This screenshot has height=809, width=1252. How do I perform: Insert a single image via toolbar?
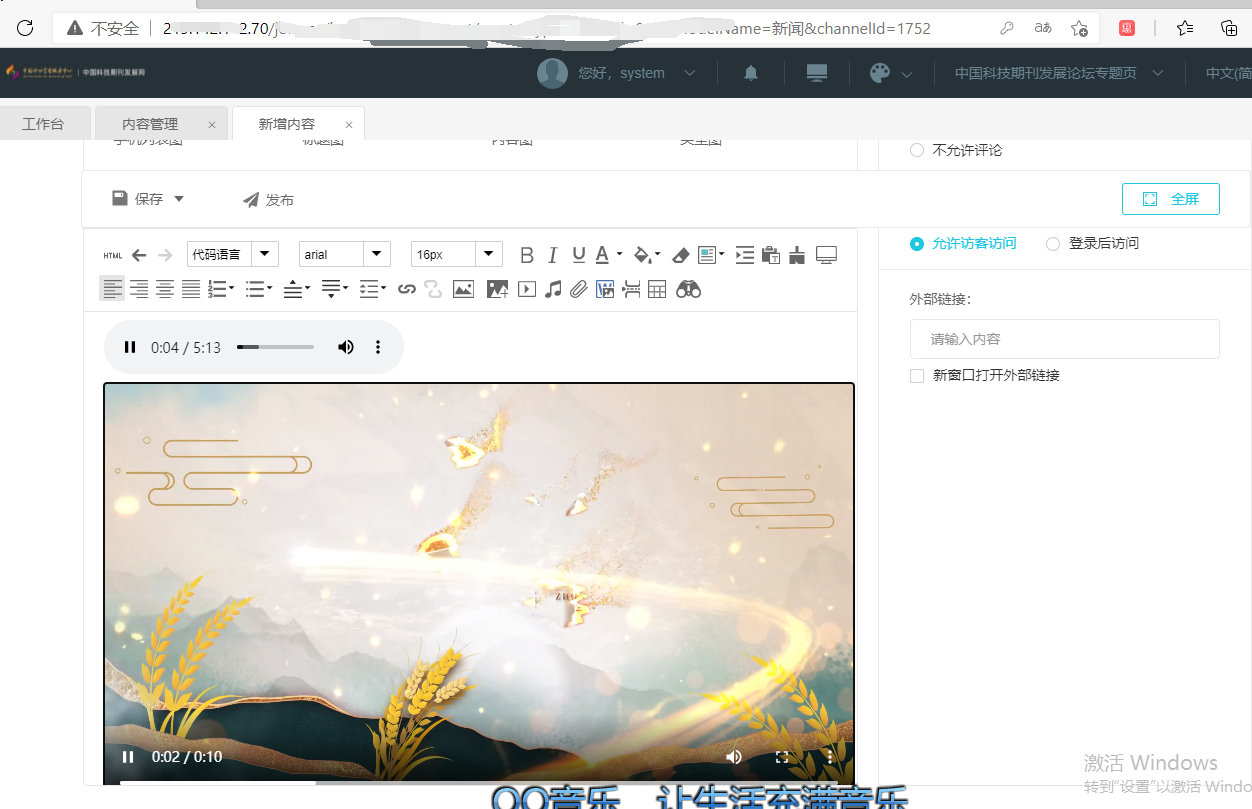click(x=463, y=289)
